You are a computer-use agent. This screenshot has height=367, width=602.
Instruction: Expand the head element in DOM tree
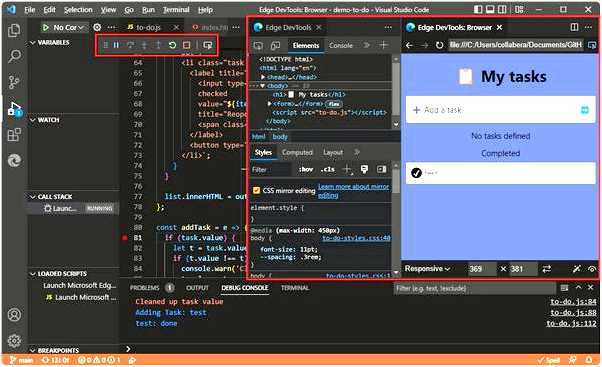[x=263, y=77]
